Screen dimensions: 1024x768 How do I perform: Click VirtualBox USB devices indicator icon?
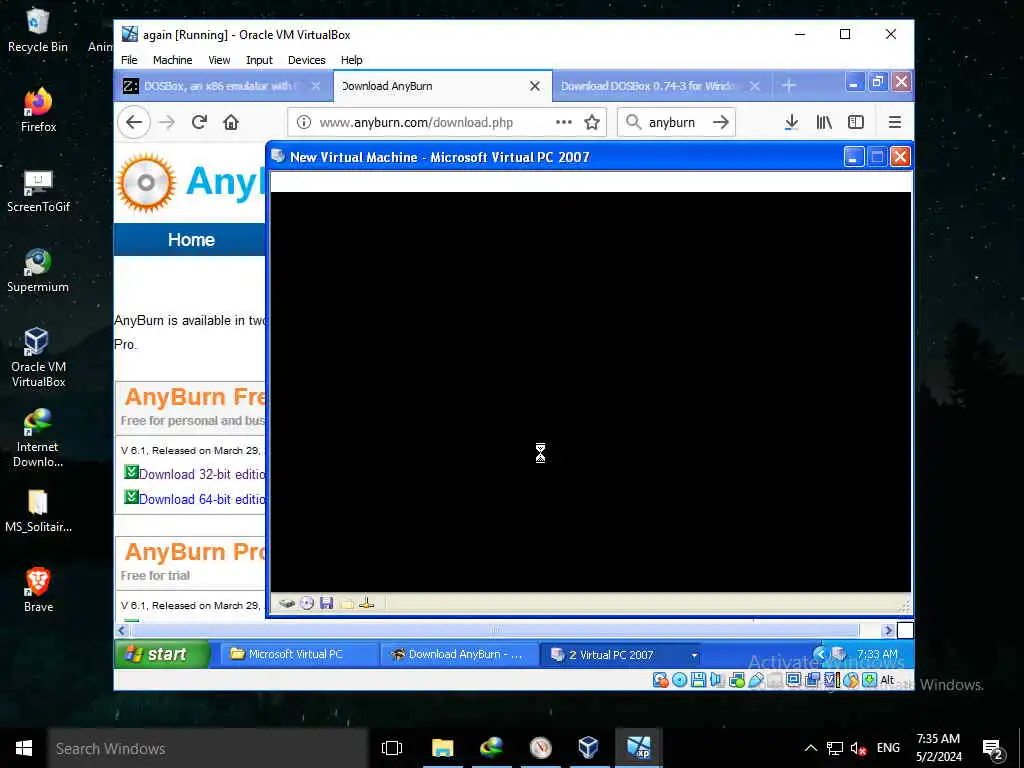[x=756, y=680]
